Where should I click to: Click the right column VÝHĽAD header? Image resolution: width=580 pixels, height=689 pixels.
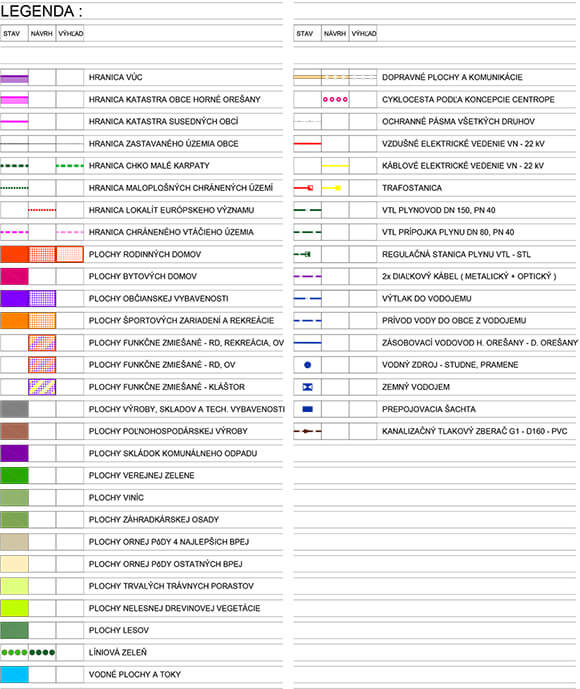click(364, 33)
